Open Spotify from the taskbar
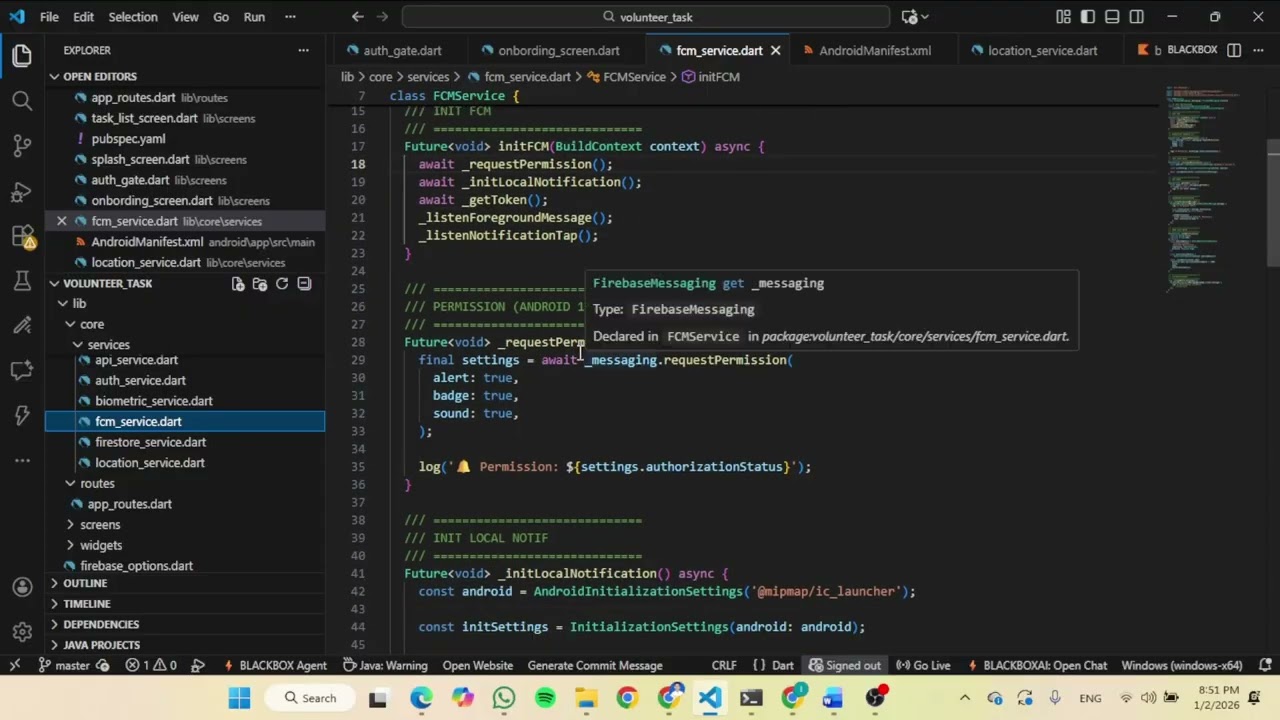This screenshot has width=1280, height=720. coord(545,698)
